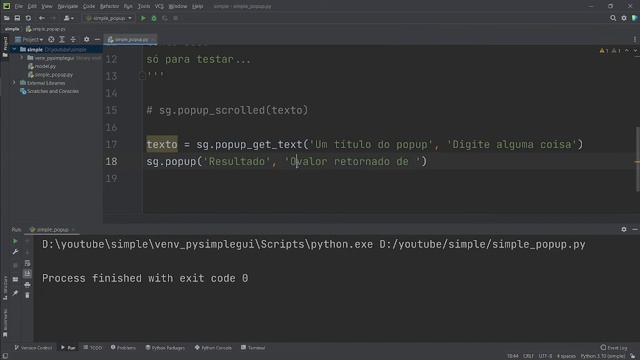Screen dimensions: 640x360
Task: Open Python Console tool window
Action: click(x=213, y=348)
